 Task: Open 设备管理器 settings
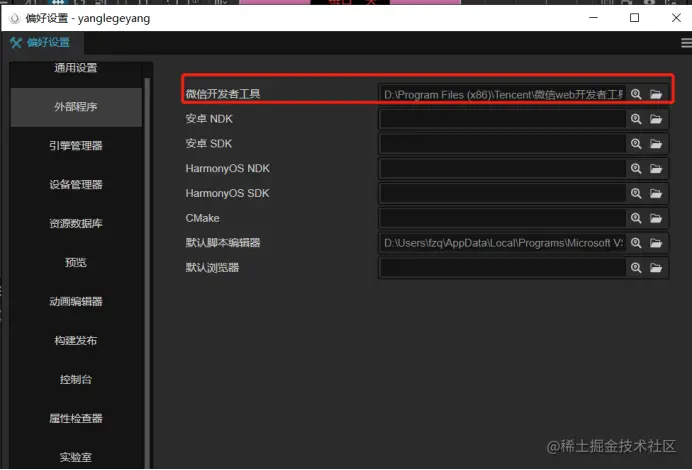coord(76,184)
